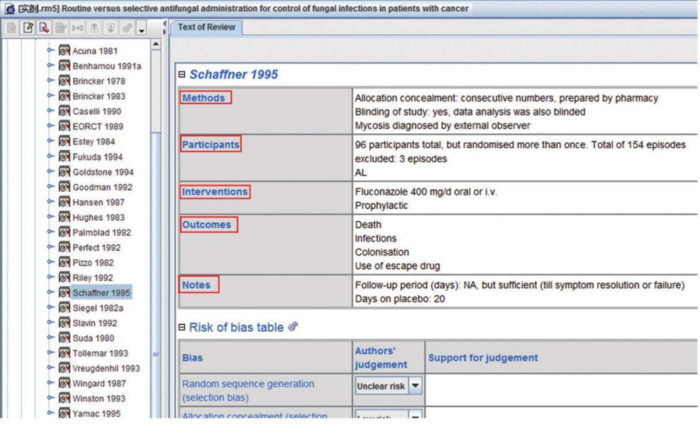Open the outline toolbar overflow dropdown arrow
The width and height of the screenshot is (700, 426).
point(142,30)
